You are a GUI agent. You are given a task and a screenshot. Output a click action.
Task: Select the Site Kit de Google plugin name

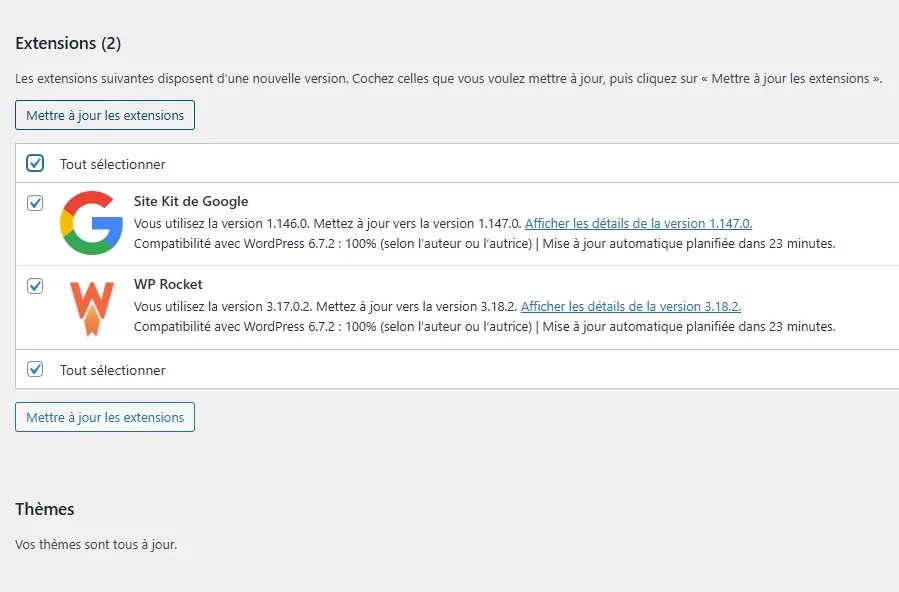click(x=191, y=201)
